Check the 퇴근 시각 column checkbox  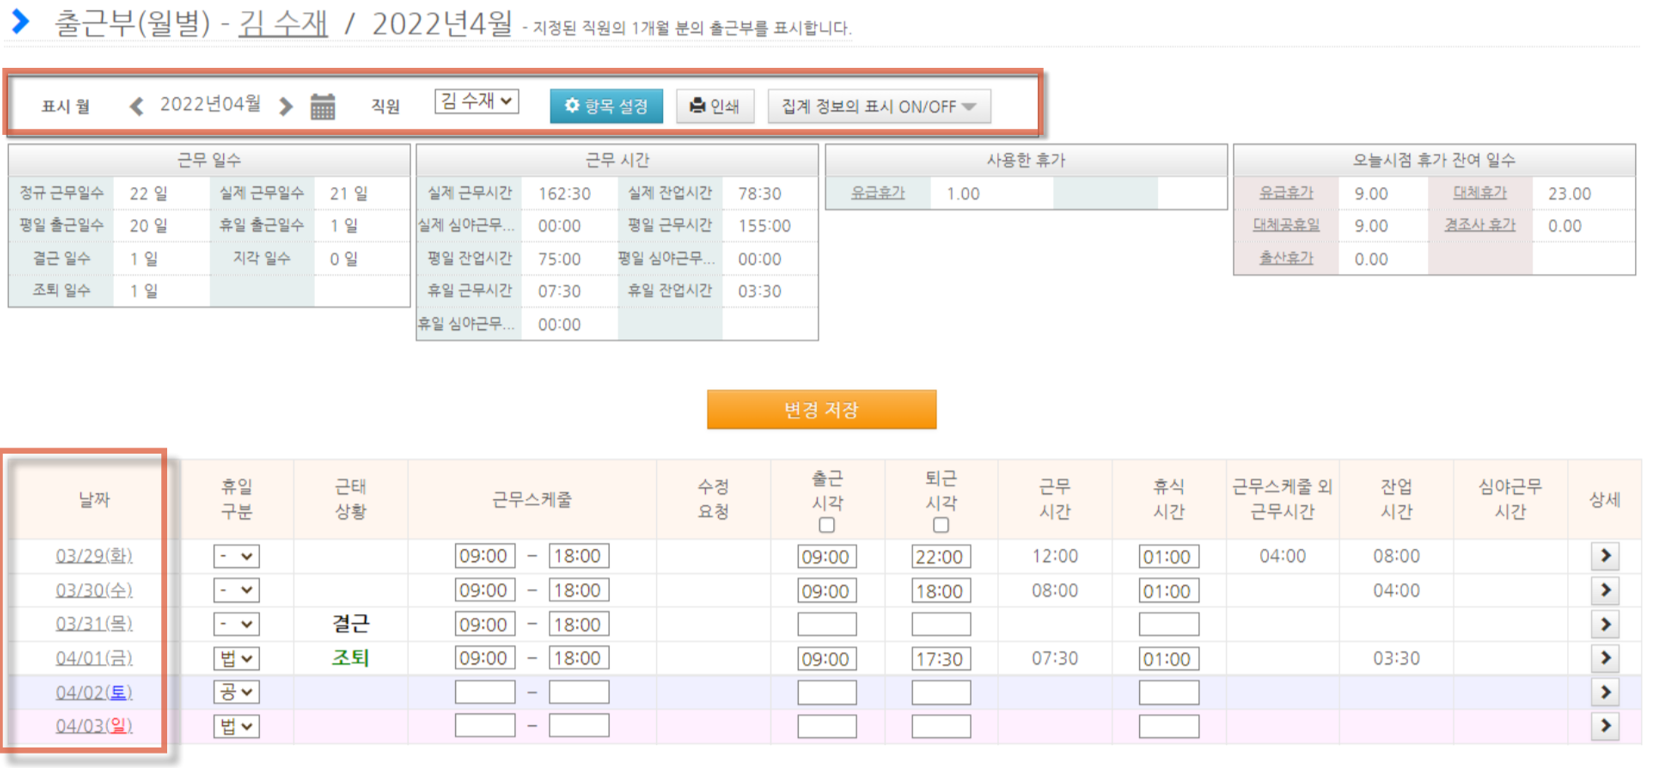tap(941, 525)
